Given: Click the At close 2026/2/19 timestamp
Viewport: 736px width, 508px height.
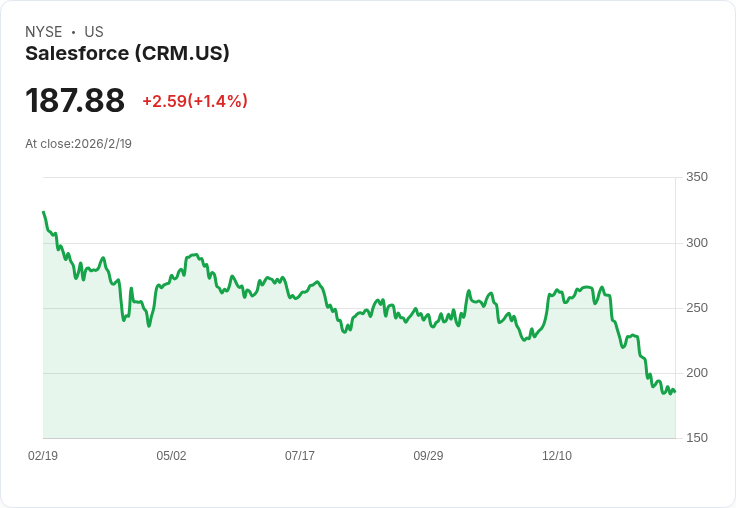Looking at the screenshot, I should (78, 143).
